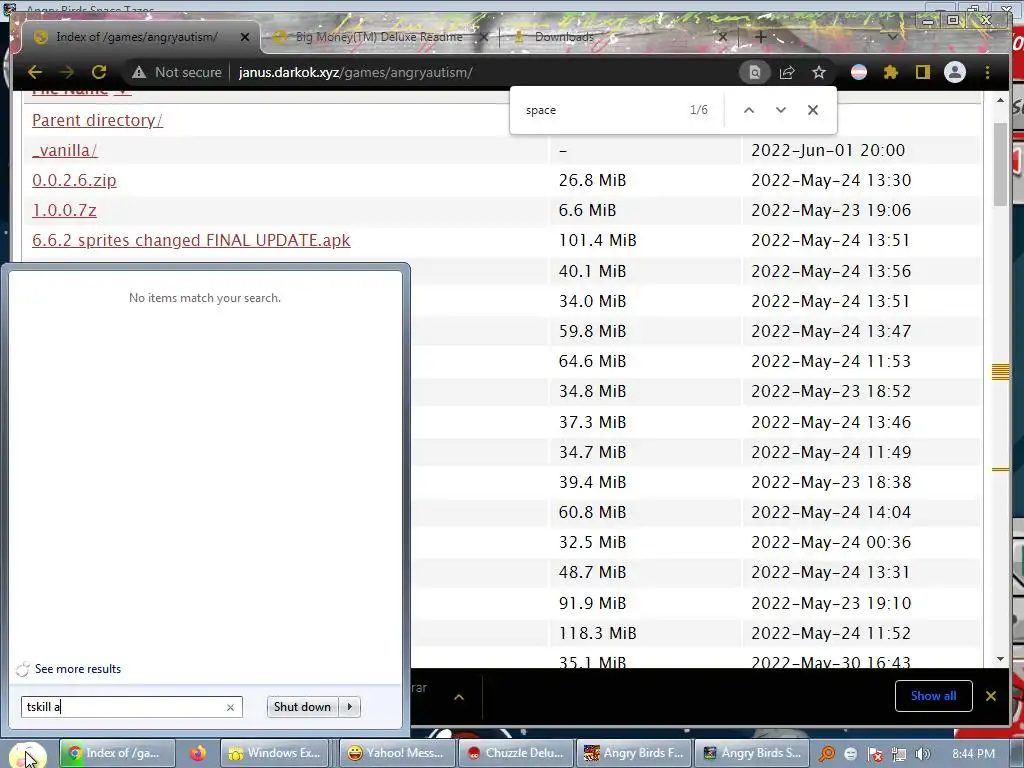Switch to Angry Birds S... taskbar button
The width and height of the screenshot is (1024, 768).
point(752,753)
